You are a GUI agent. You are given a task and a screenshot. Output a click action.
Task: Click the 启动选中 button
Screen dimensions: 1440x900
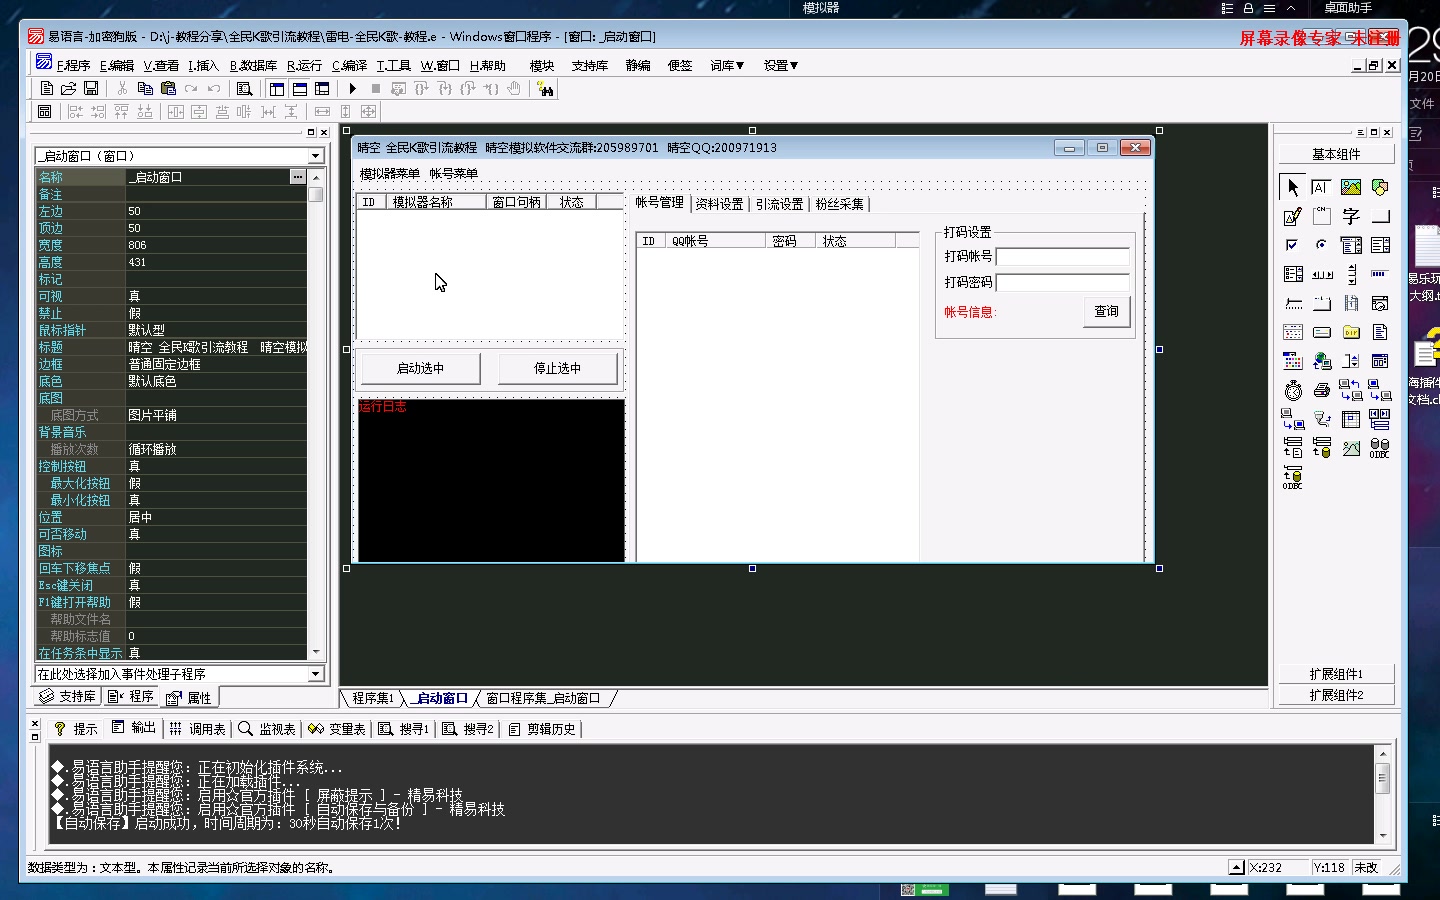(x=420, y=368)
